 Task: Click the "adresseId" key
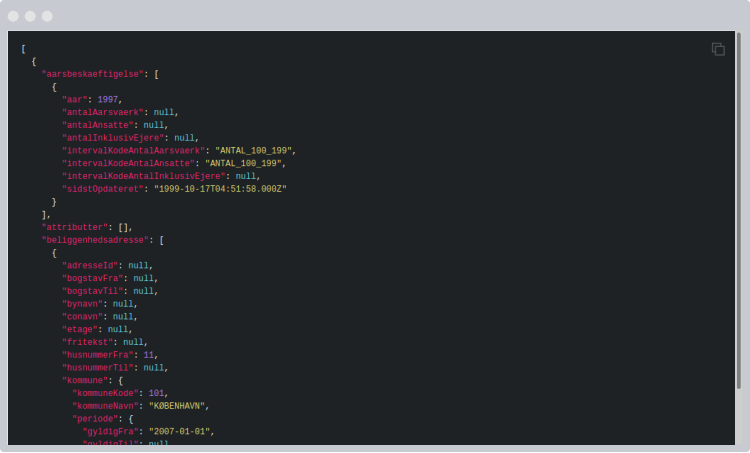[90, 265]
